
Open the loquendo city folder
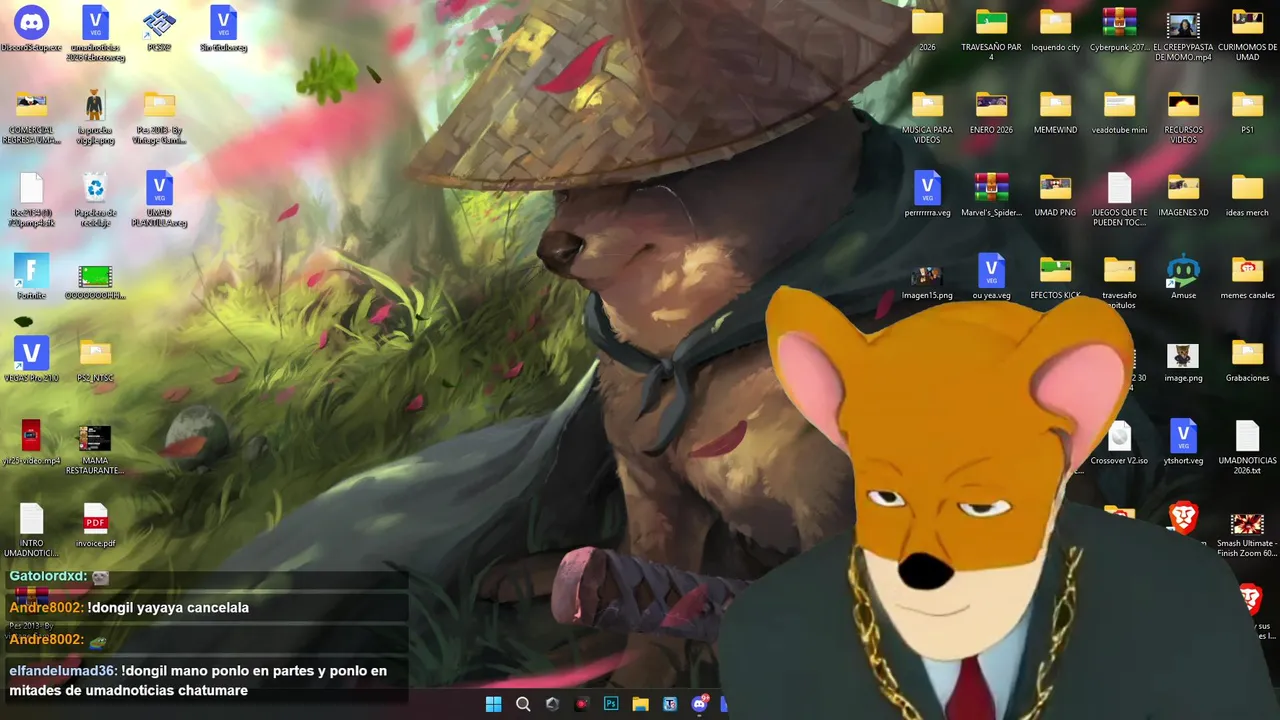point(1055,22)
